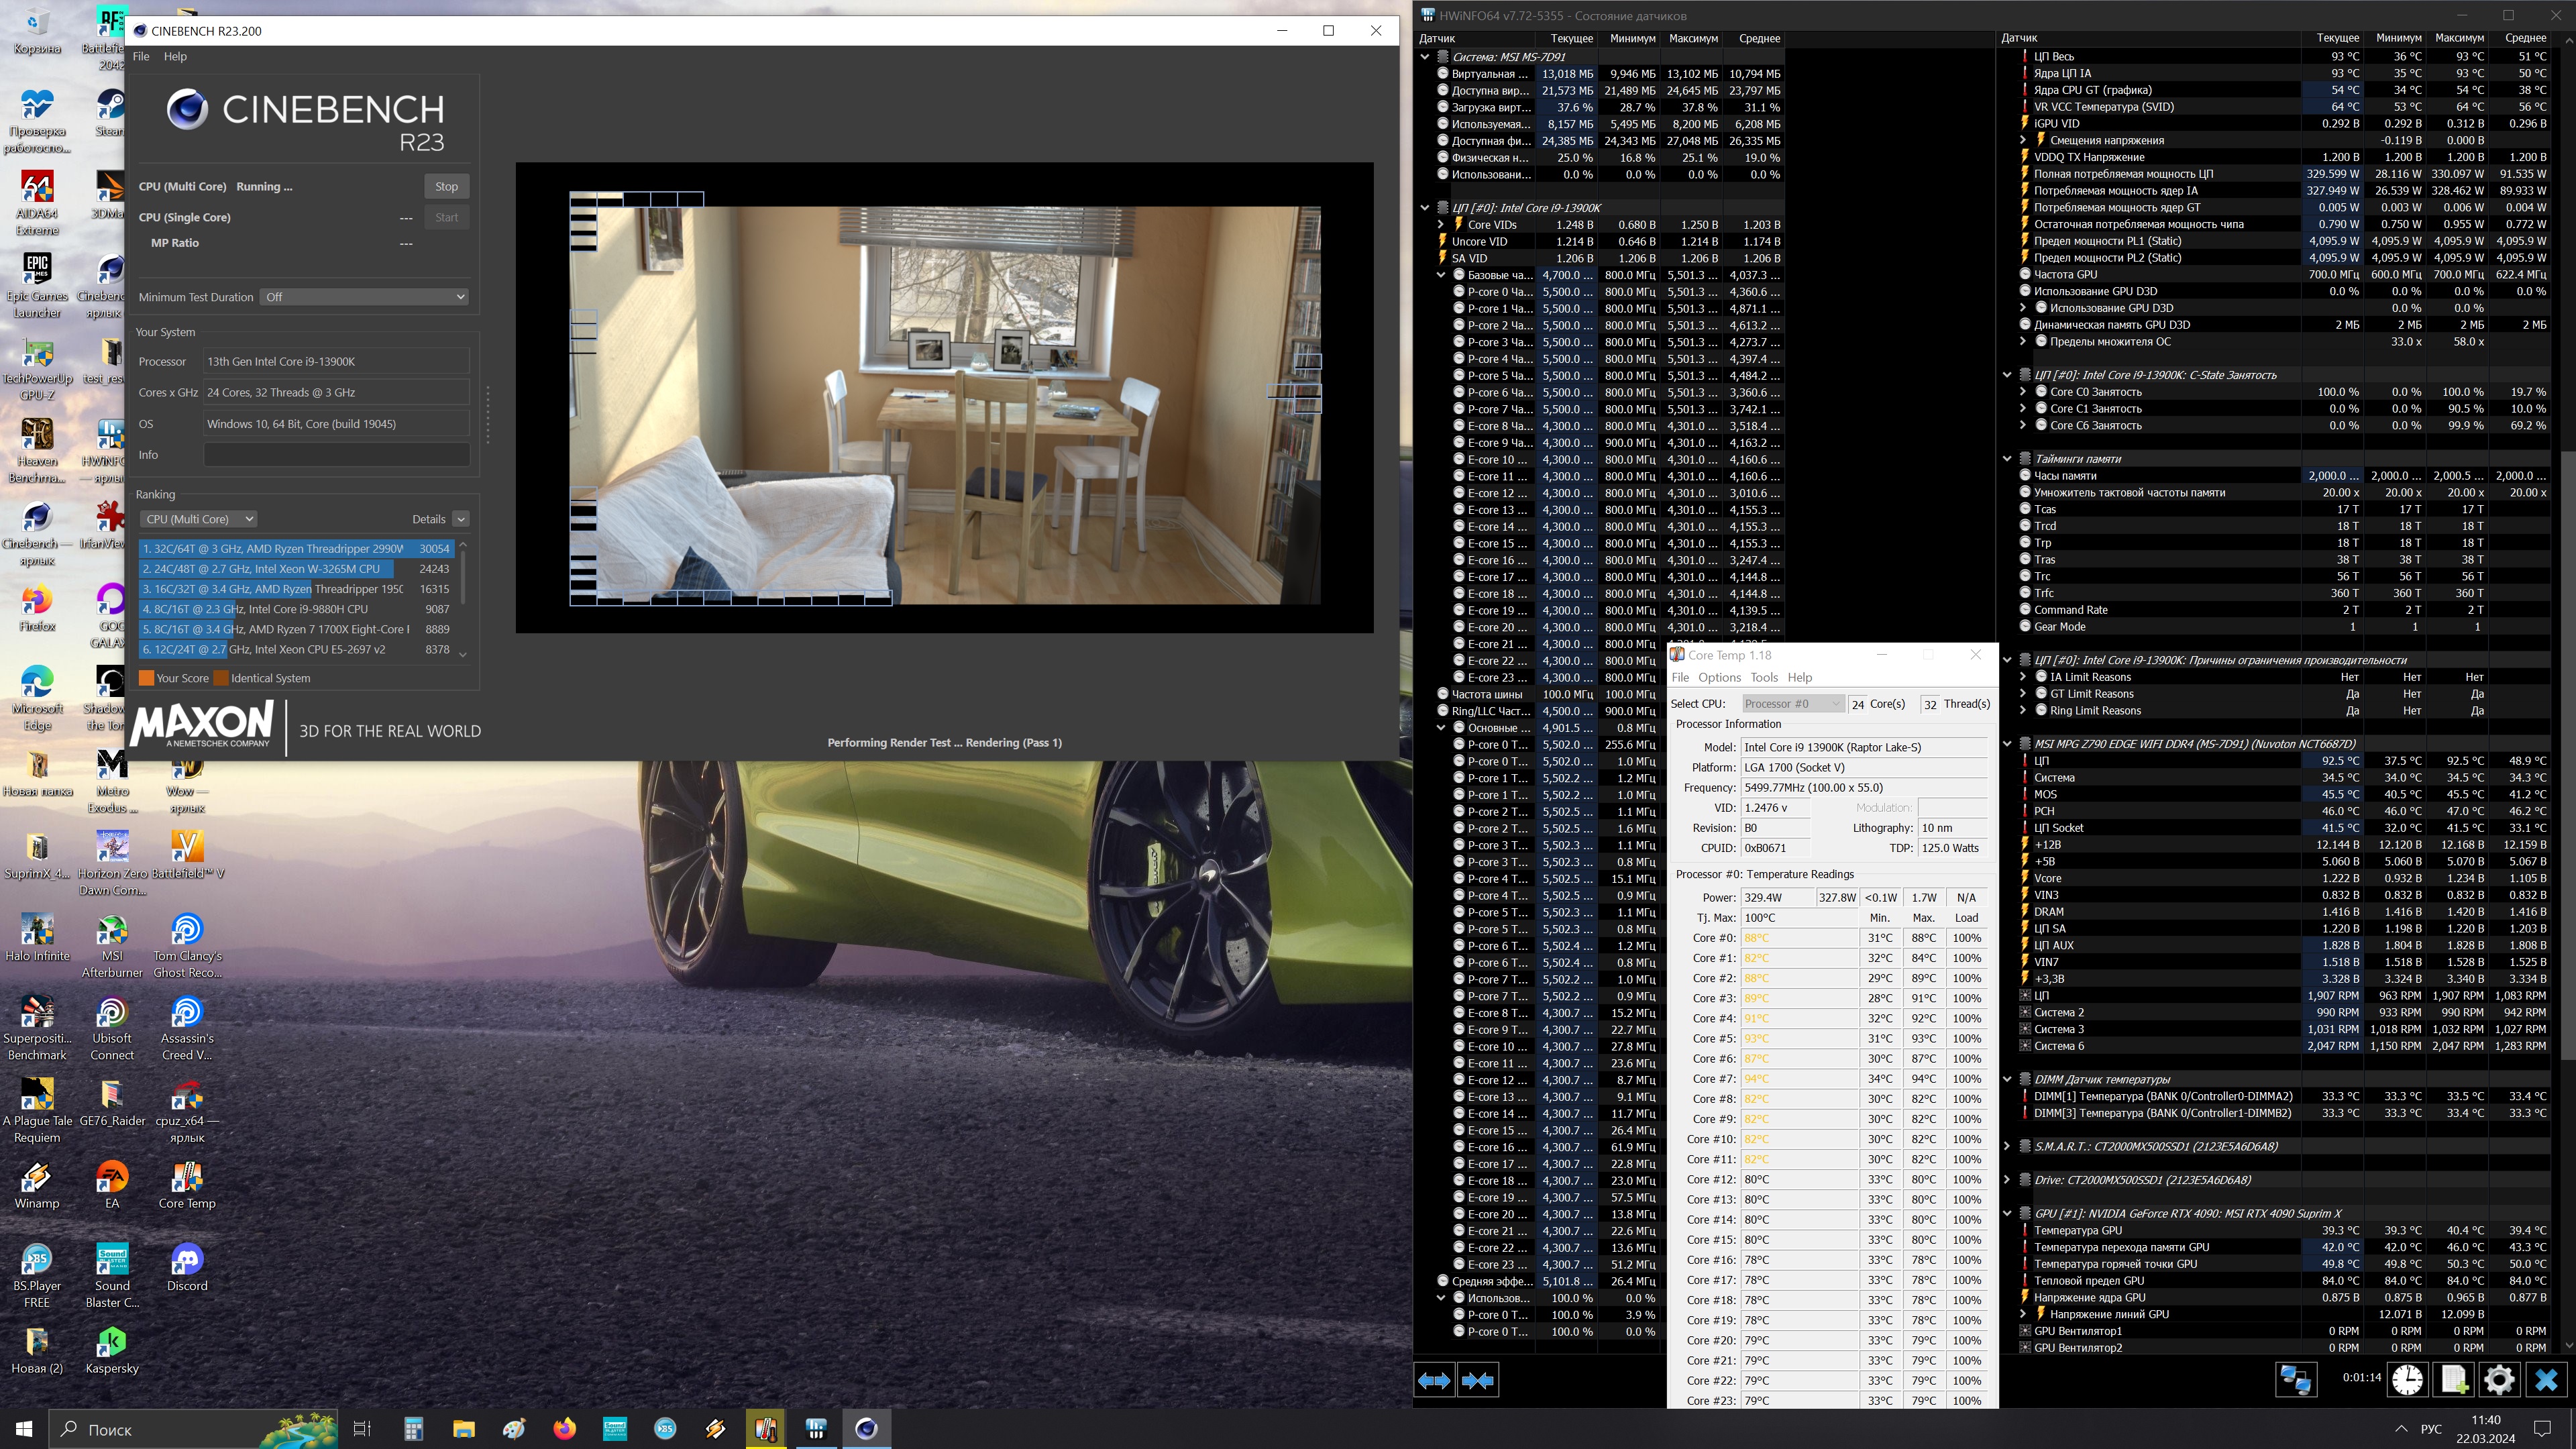Open Cinebench File menu
This screenshot has height=1449, width=2576.
pyautogui.click(x=141, y=56)
